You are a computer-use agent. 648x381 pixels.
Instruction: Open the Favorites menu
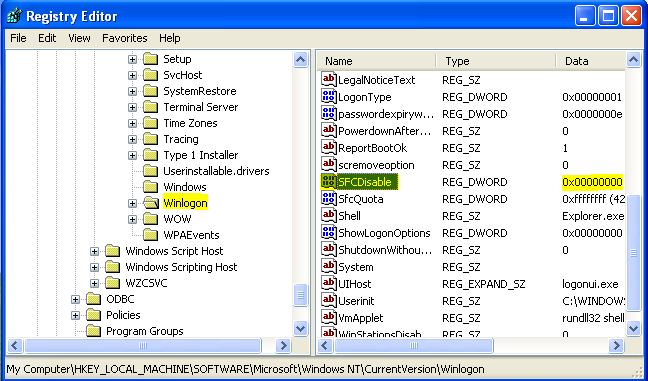click(125, 38)
